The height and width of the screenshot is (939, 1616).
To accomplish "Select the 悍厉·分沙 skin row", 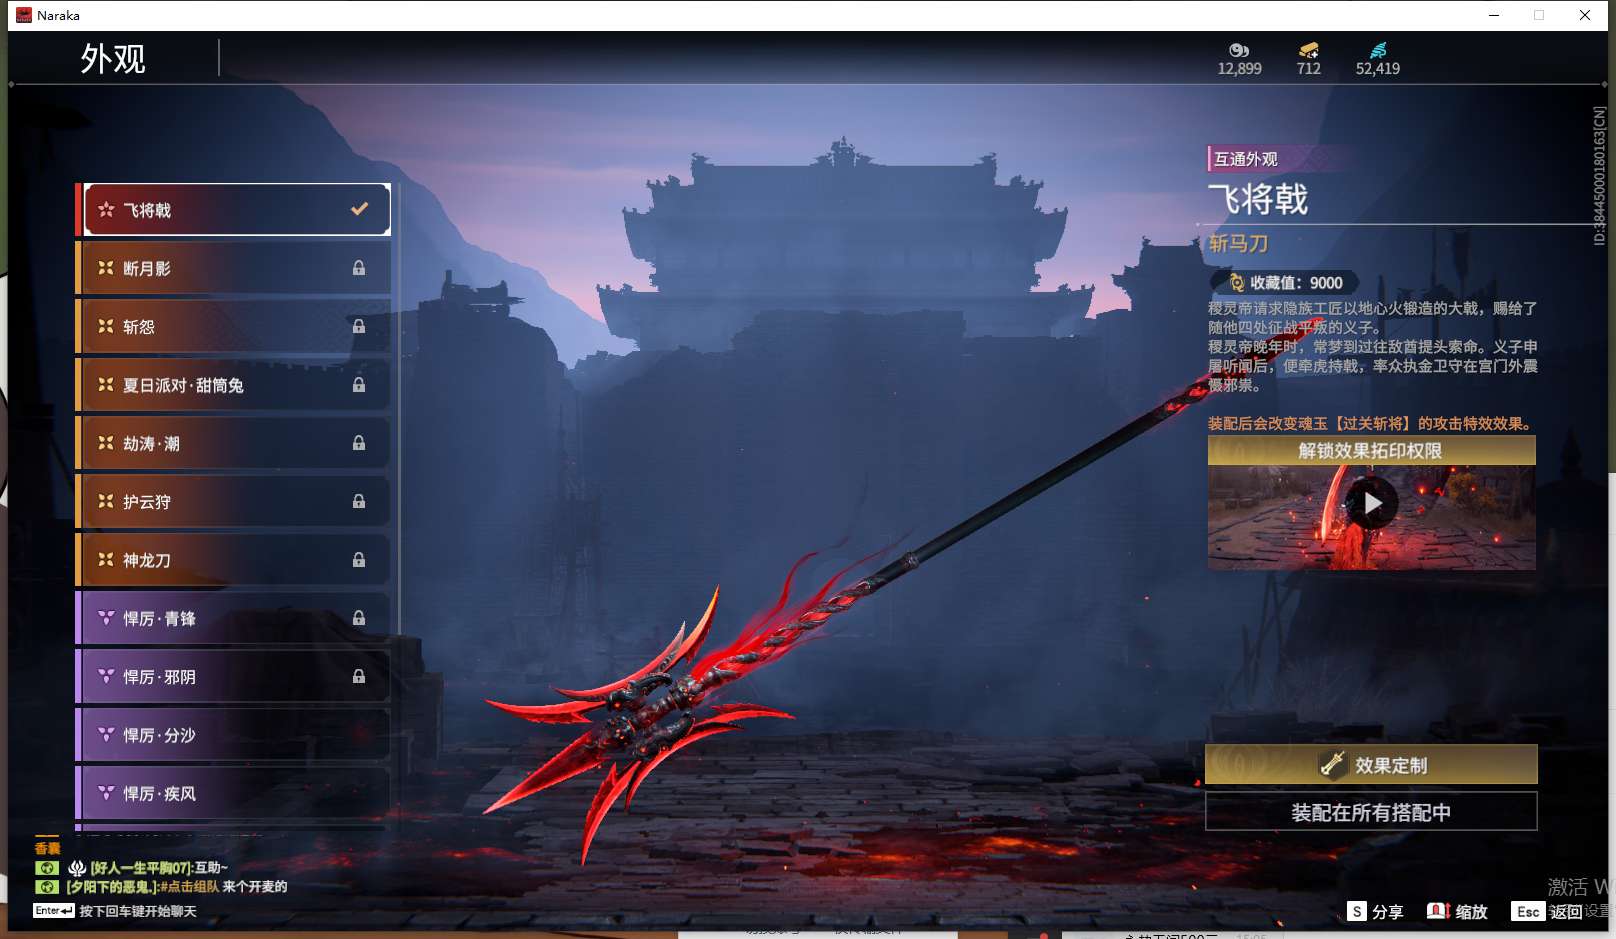I will click(x=235, y=735).
